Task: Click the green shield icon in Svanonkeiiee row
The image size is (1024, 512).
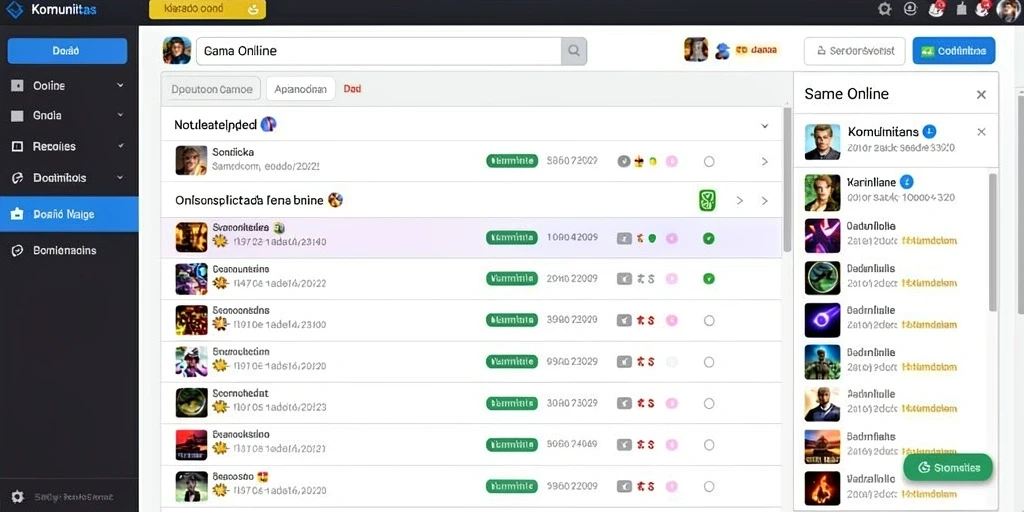Action: click(x=652, y=238)
